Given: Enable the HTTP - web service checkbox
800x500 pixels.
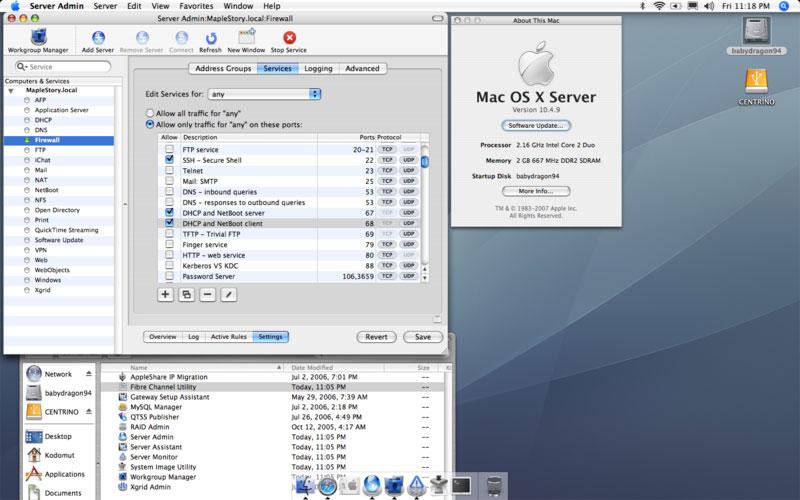Looking at the screenshot, I should (x=169, y=255).
